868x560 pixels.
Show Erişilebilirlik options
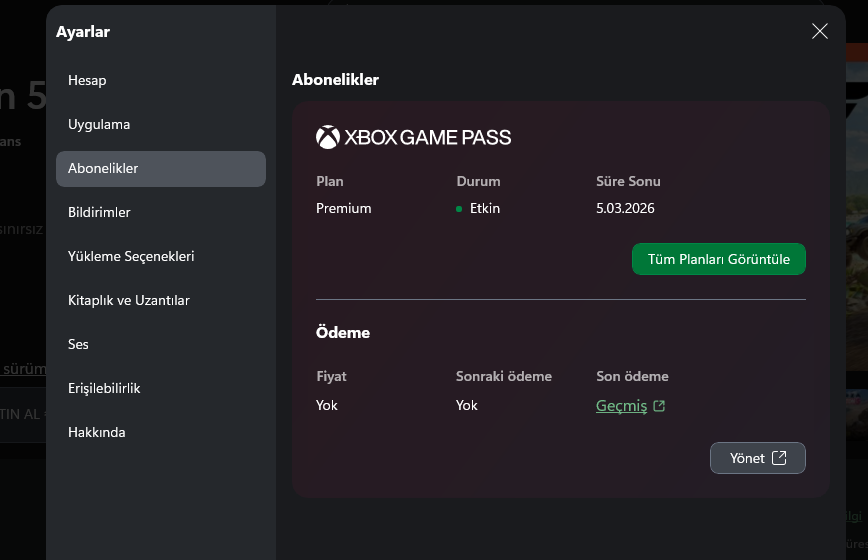click(161, 388)
